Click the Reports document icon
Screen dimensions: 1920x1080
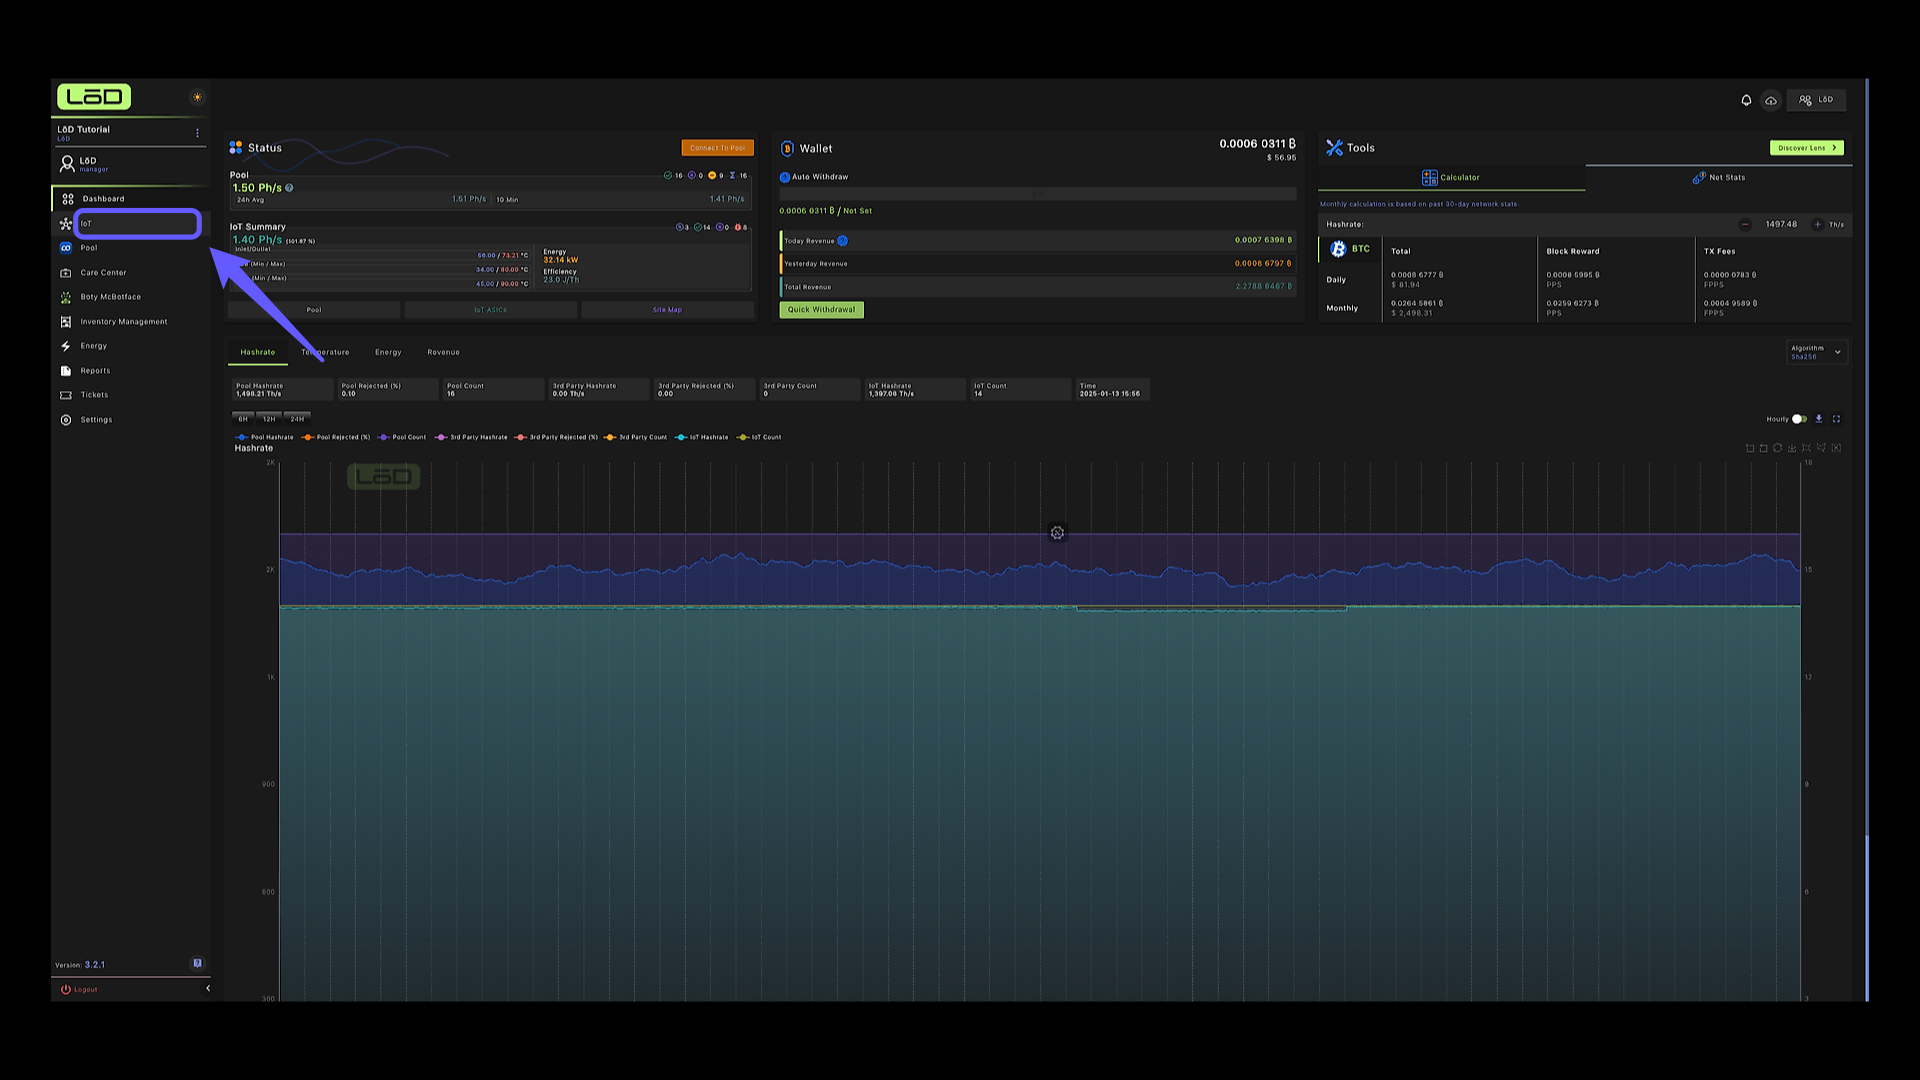(66, 371)
